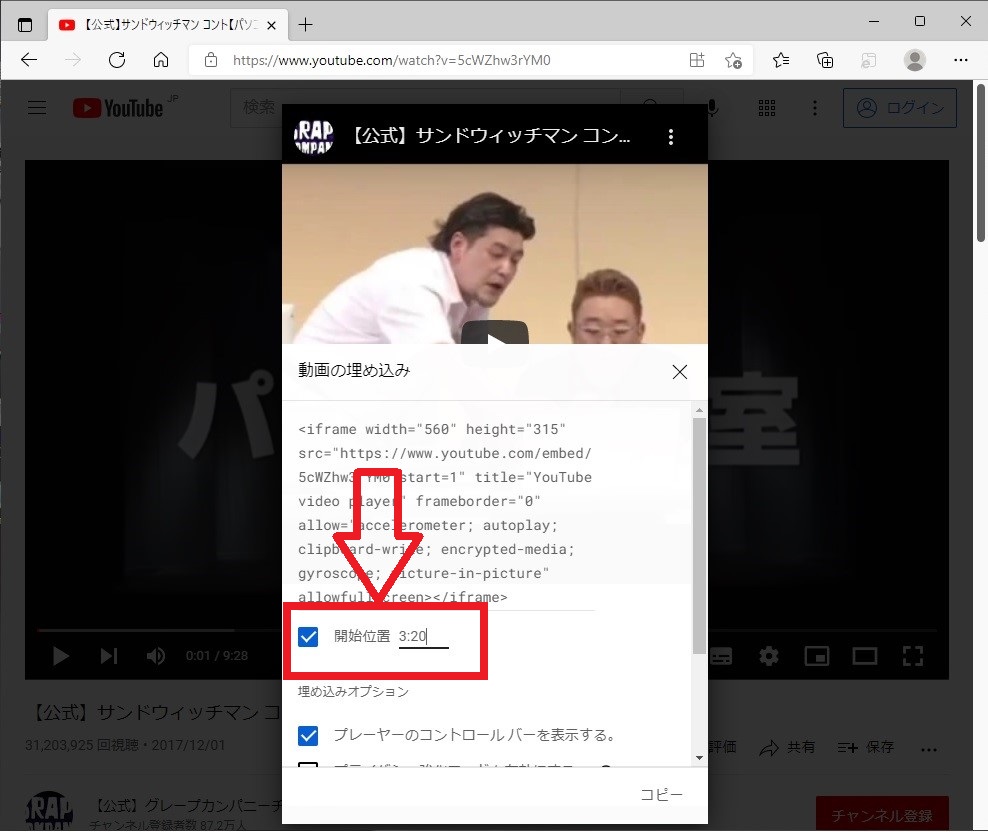Play the main video
Screen dimensions: 988x832
click(60, 656)
